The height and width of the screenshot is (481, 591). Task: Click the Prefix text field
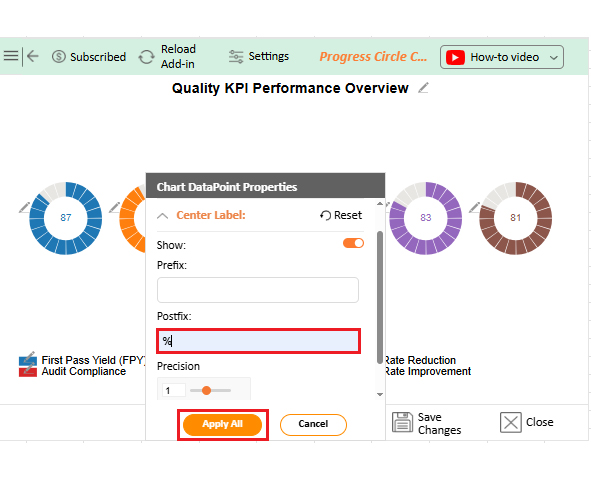(x=258, y=290)
